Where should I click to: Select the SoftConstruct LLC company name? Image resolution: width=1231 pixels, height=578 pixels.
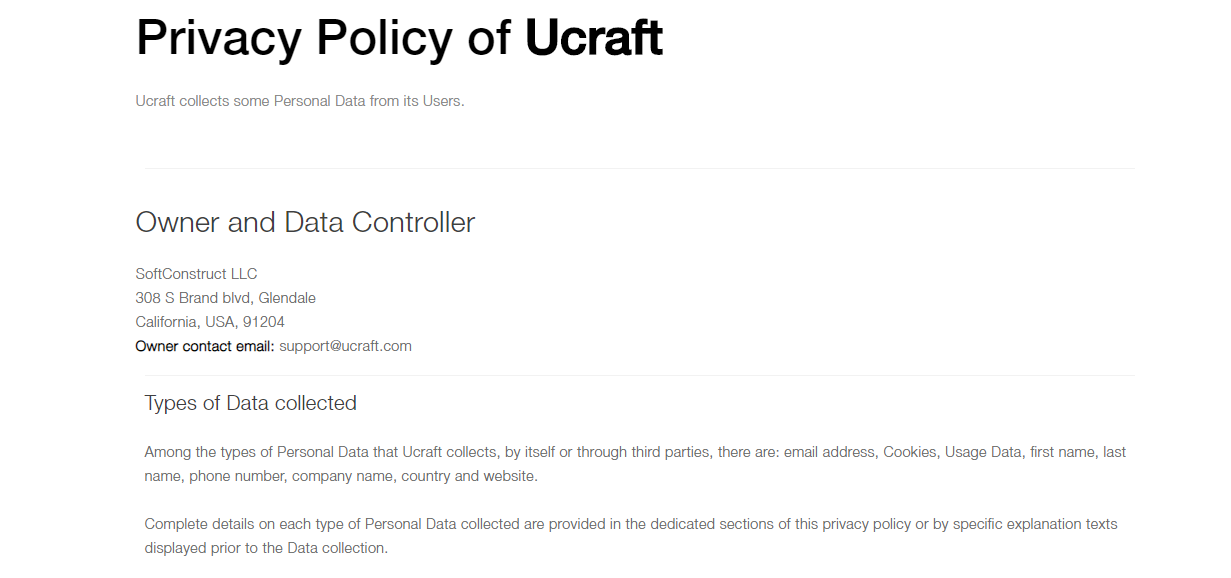(x=197, y=274)
